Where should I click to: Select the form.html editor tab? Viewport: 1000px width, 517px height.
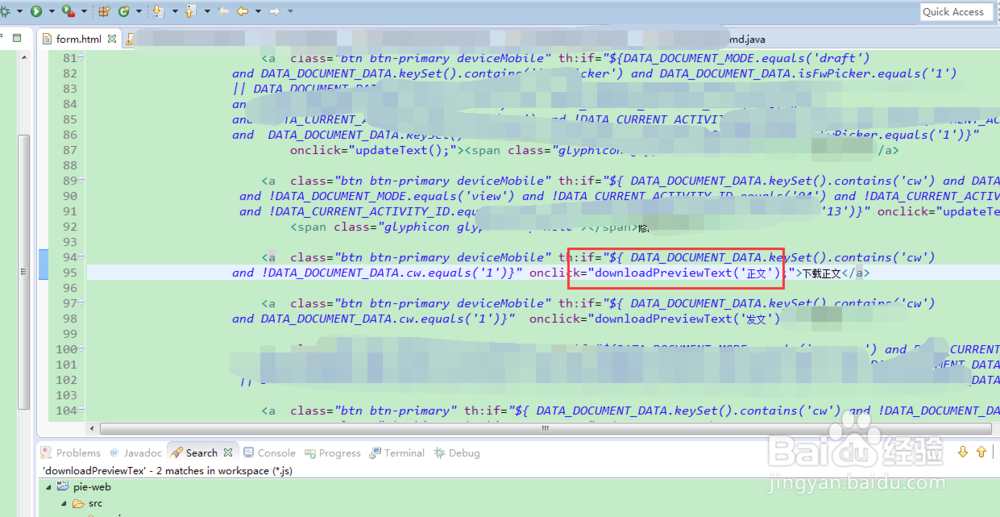[78, 39]
